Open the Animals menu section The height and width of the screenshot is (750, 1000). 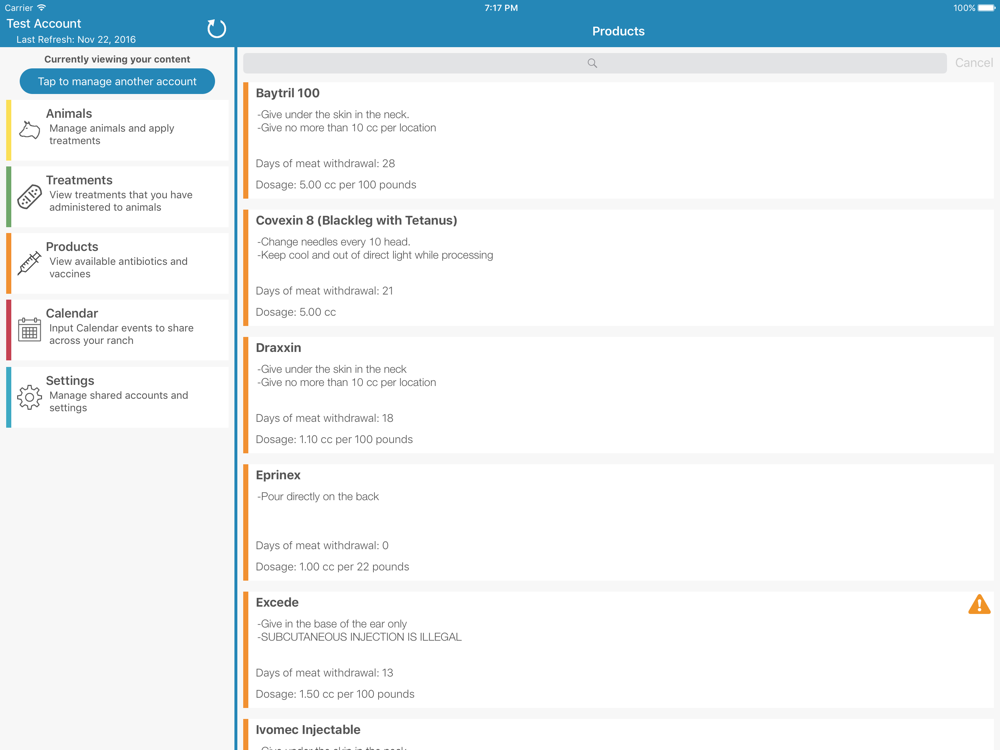pos(117,130)
